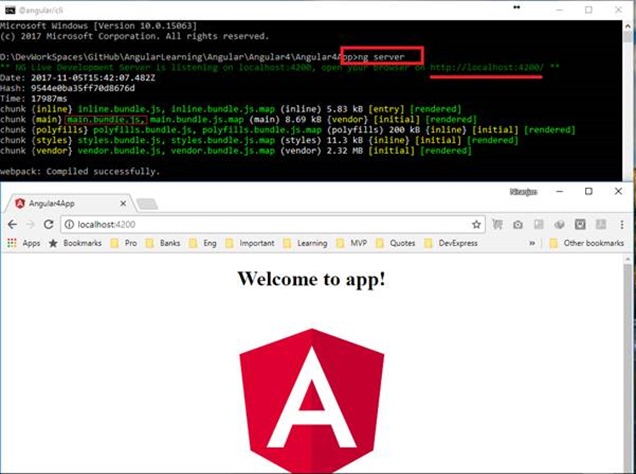Image resolution: width=636 pixels, height=474 pixels.
Task: Click the Angular logo image
Action: point(312,401)
